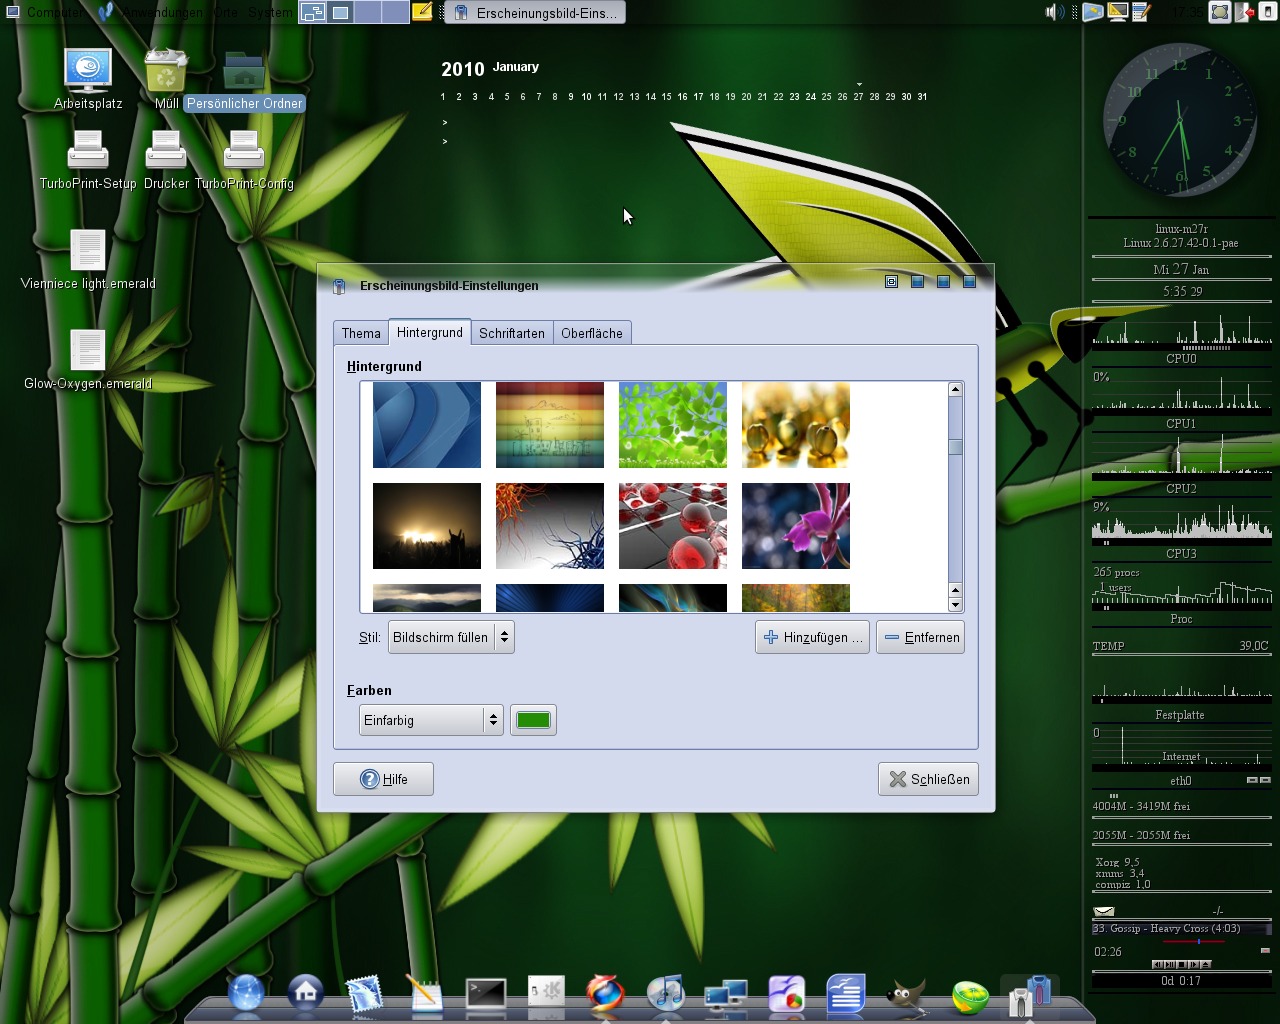
Task: Open the Drucker printer icon
Action: point(166,160)
